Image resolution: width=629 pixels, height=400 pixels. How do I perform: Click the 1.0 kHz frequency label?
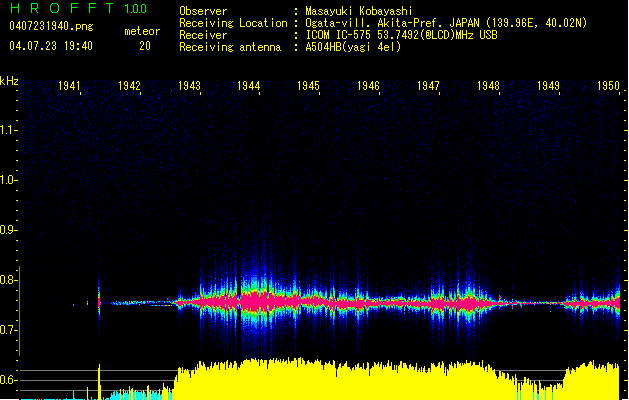coord(8,180)
